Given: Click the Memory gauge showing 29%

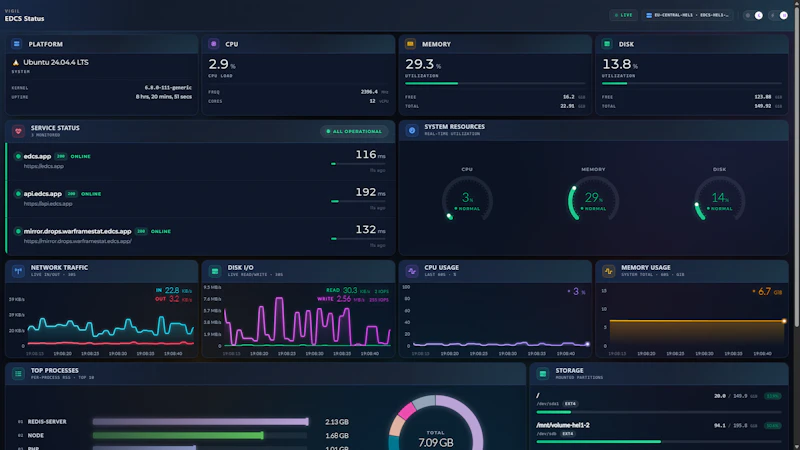Looking at the screenshot, I should (593, 198).
